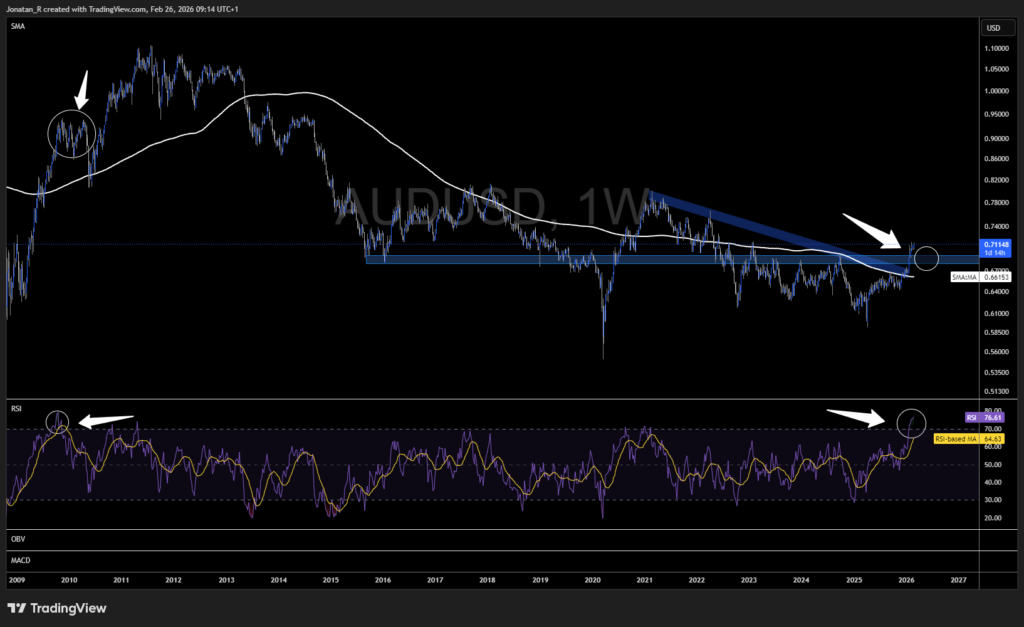Image resolution: width=1024 pixels, height=627 pixels.
Task: Click the 2027 year label on the timeline
Action: coord(959,580)
